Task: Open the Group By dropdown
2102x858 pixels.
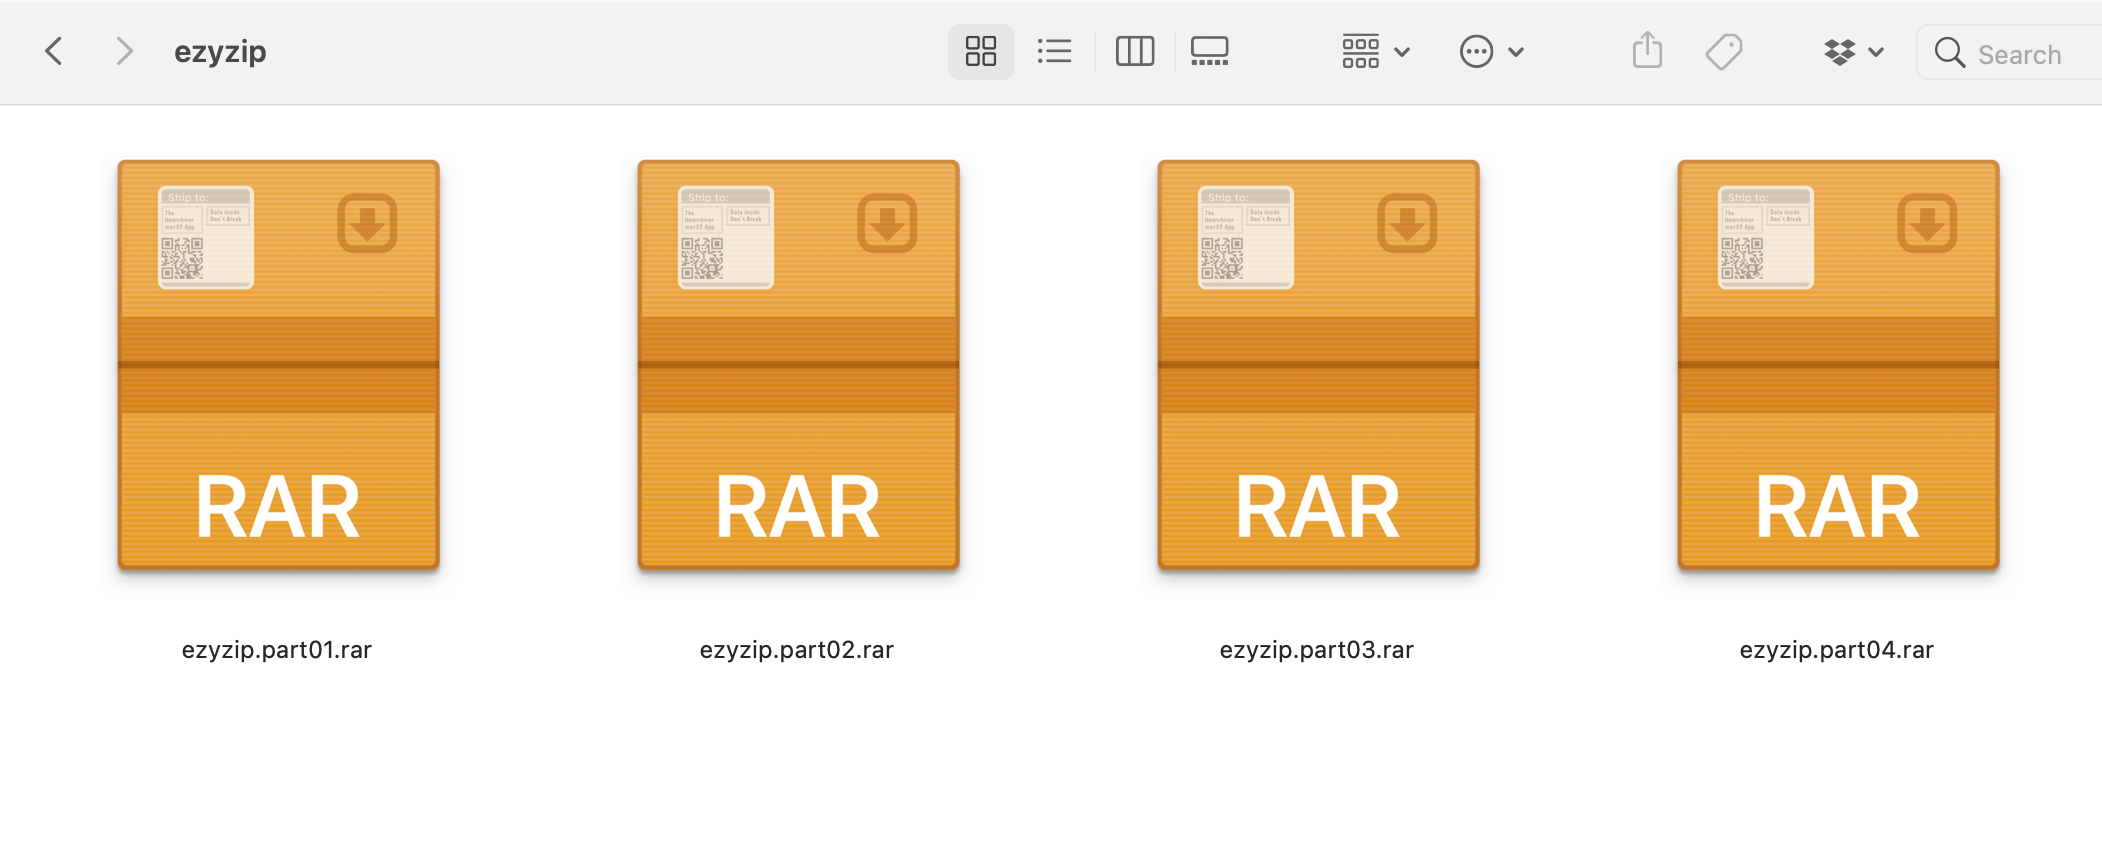Action: [1375, 51]
